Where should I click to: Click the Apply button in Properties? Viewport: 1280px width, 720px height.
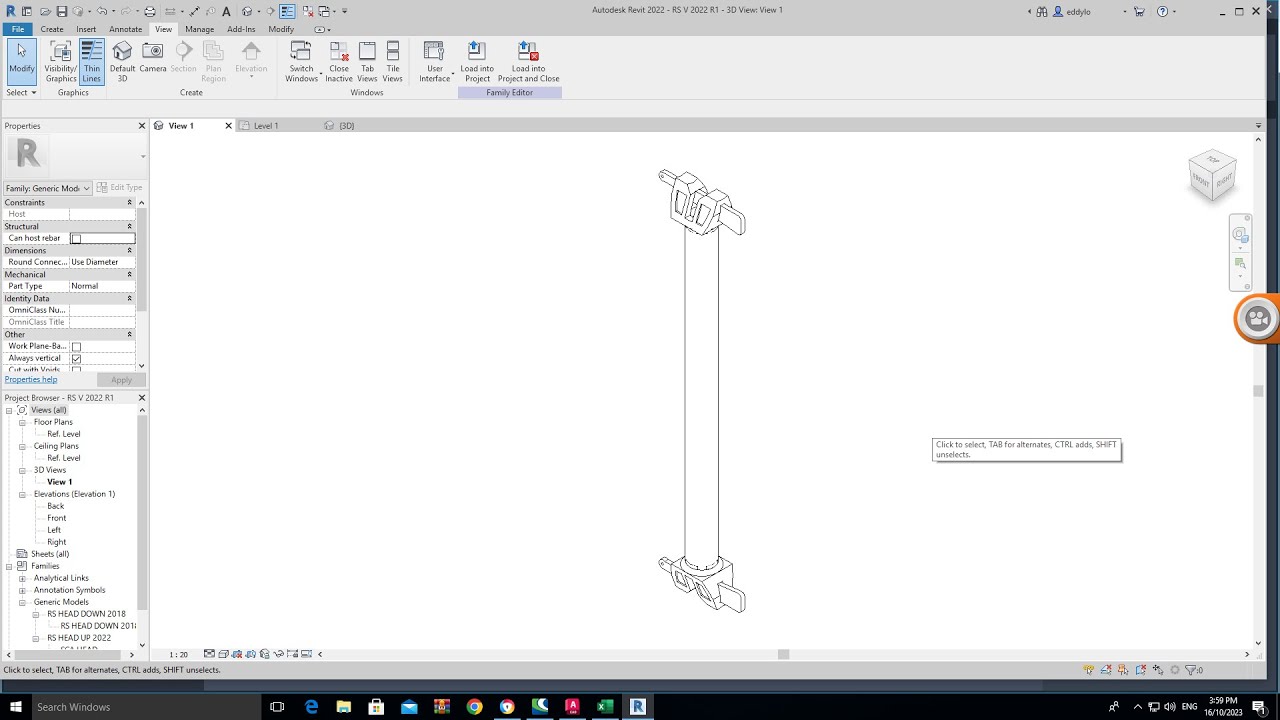point(121,380)
